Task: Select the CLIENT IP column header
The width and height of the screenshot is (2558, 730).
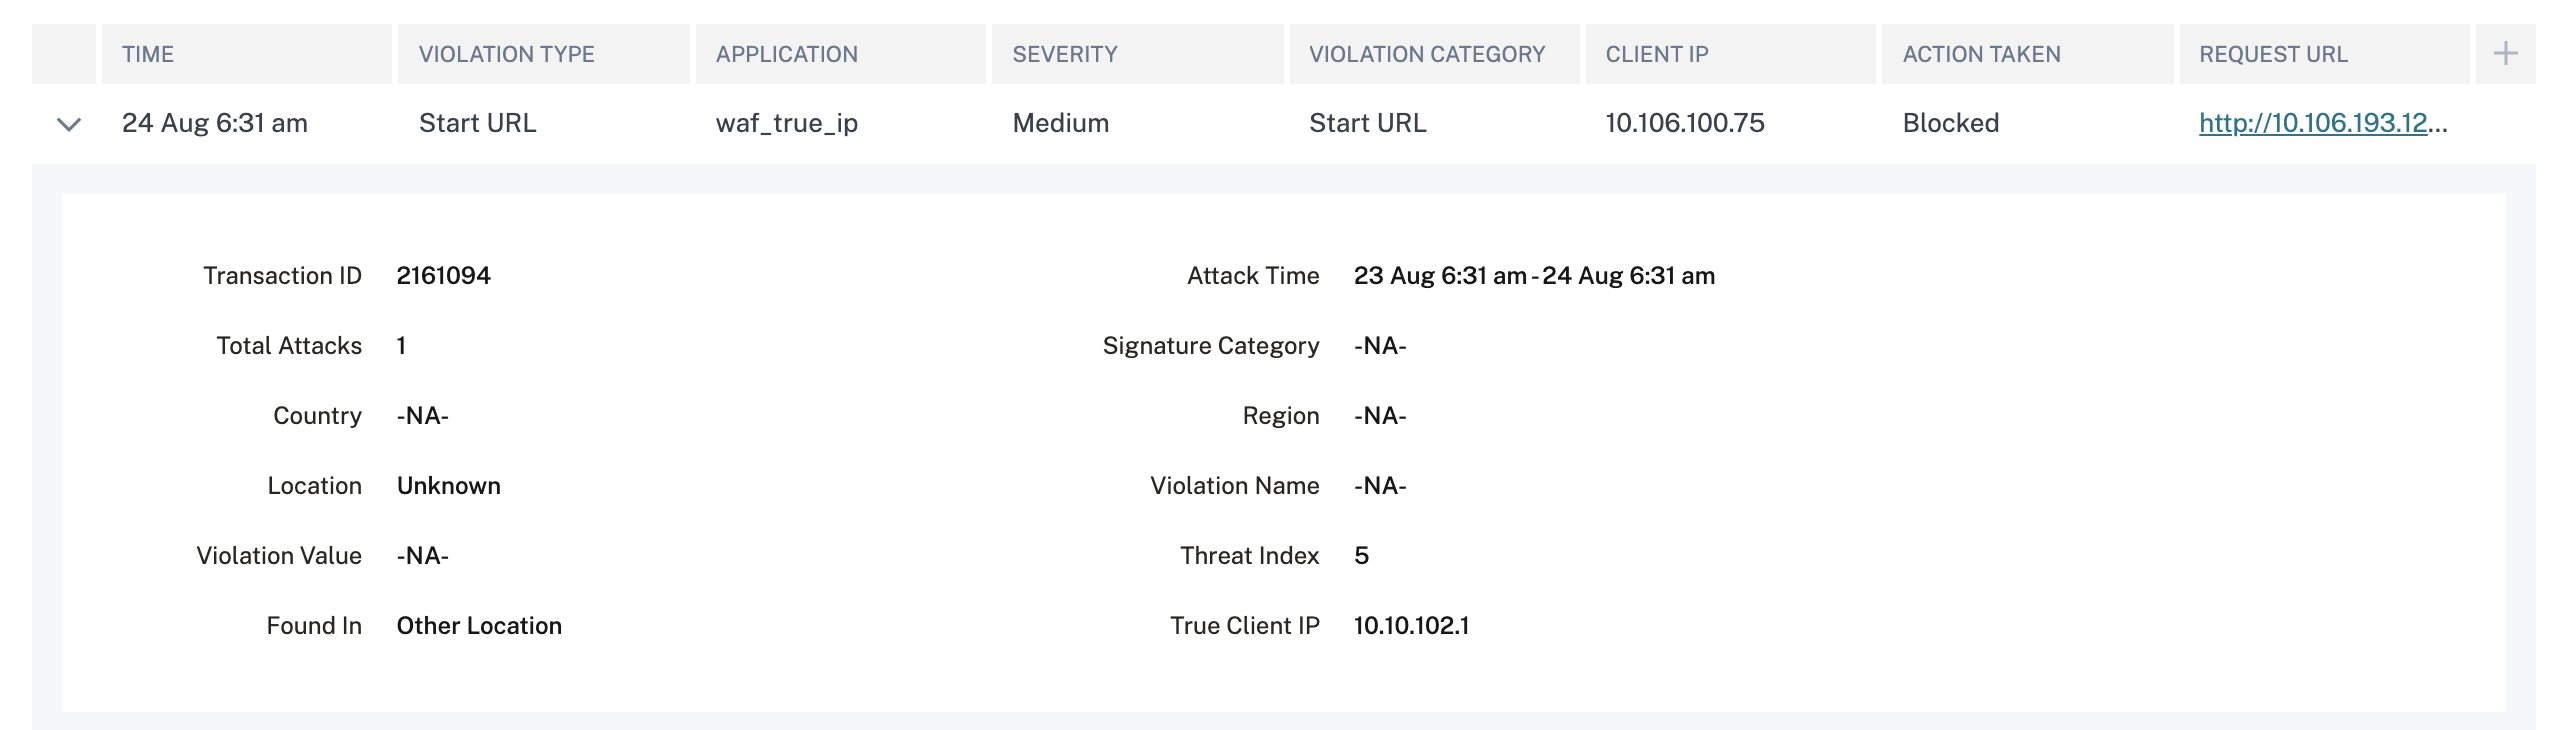Action: click(x=1730, y=54)
